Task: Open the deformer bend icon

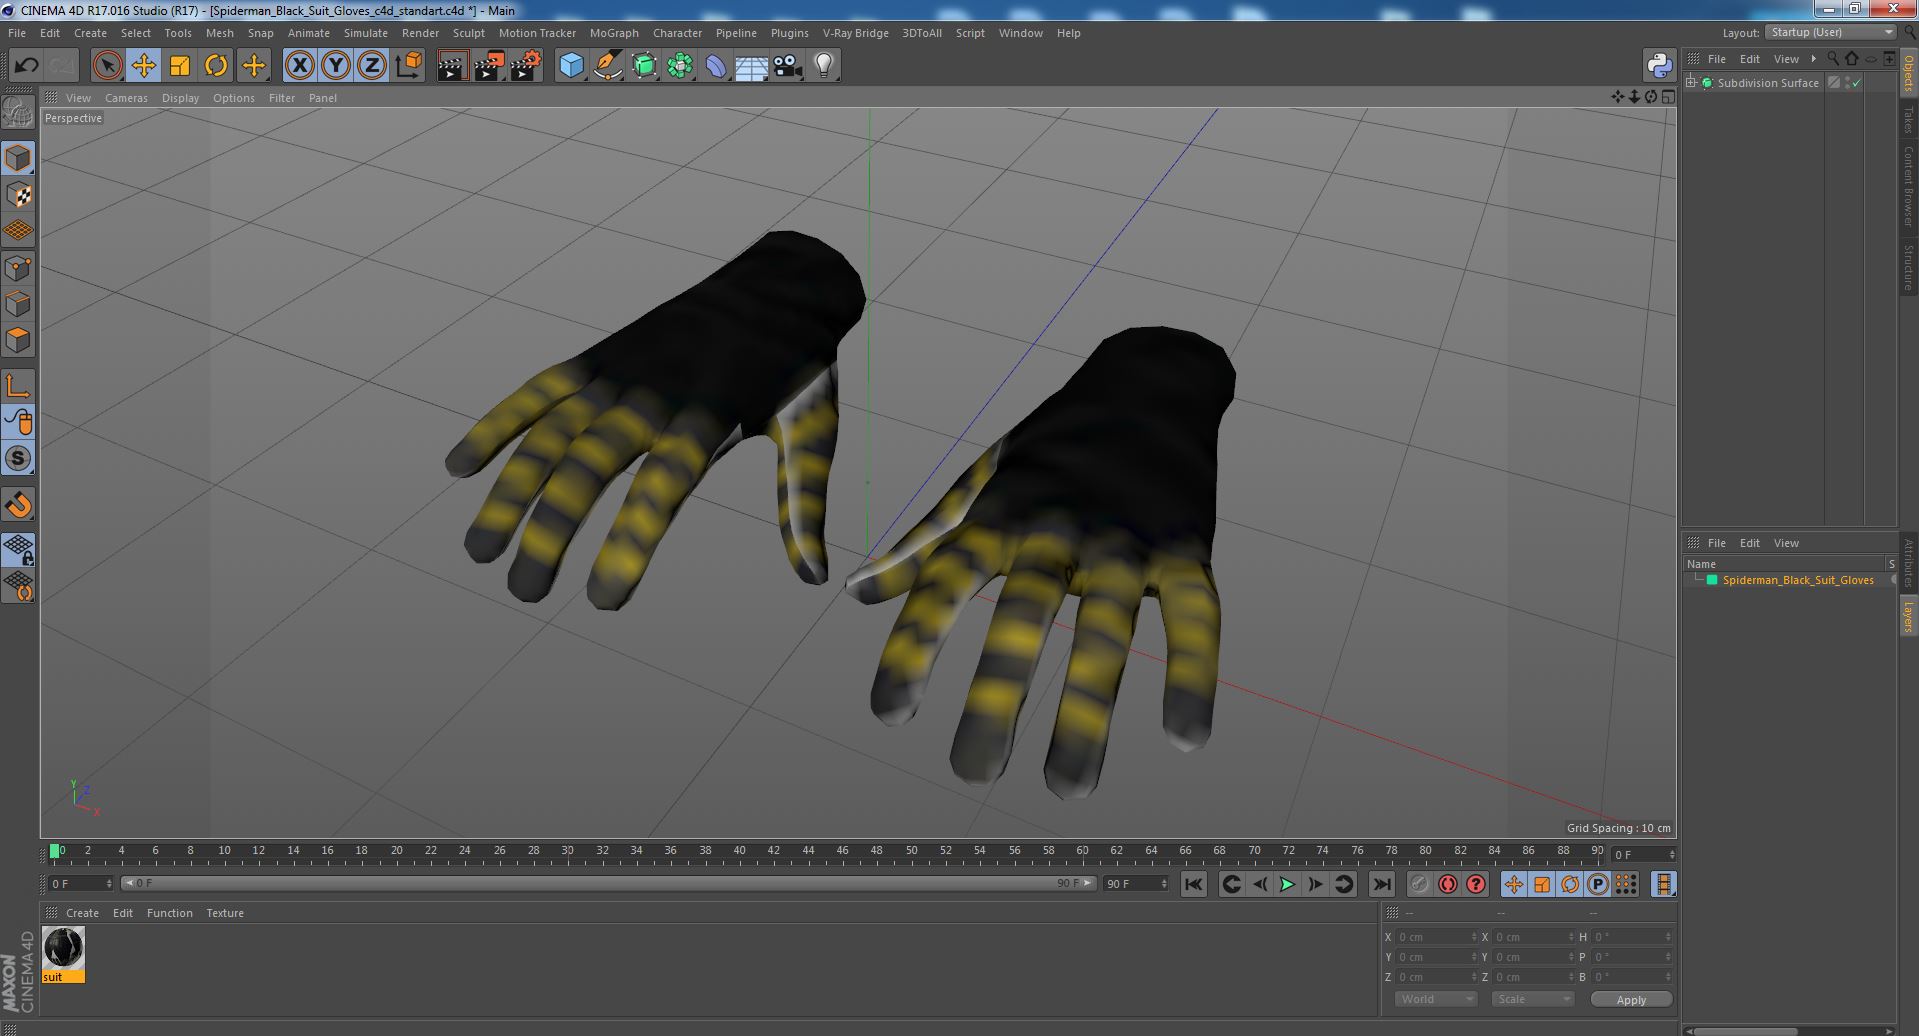Action: point(716,66)
